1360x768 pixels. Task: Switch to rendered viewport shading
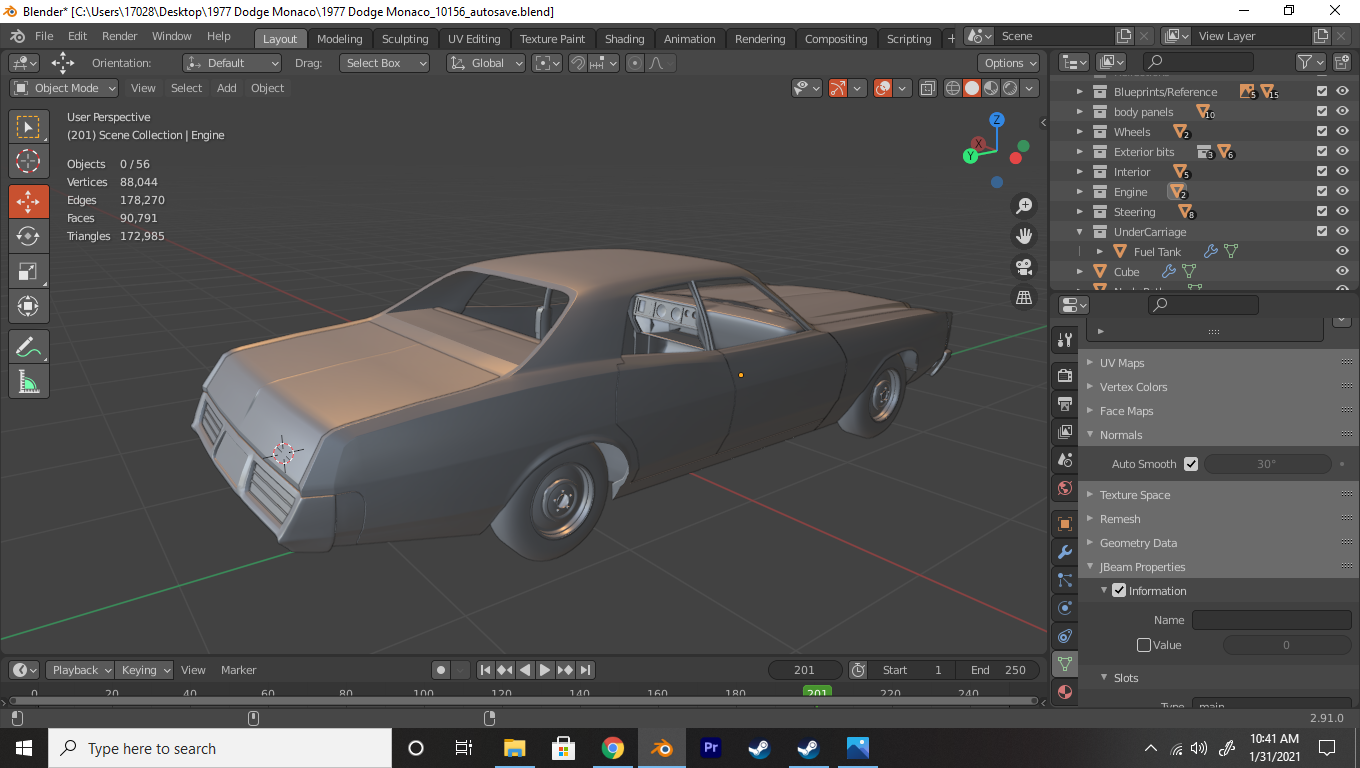point(1010,88)
